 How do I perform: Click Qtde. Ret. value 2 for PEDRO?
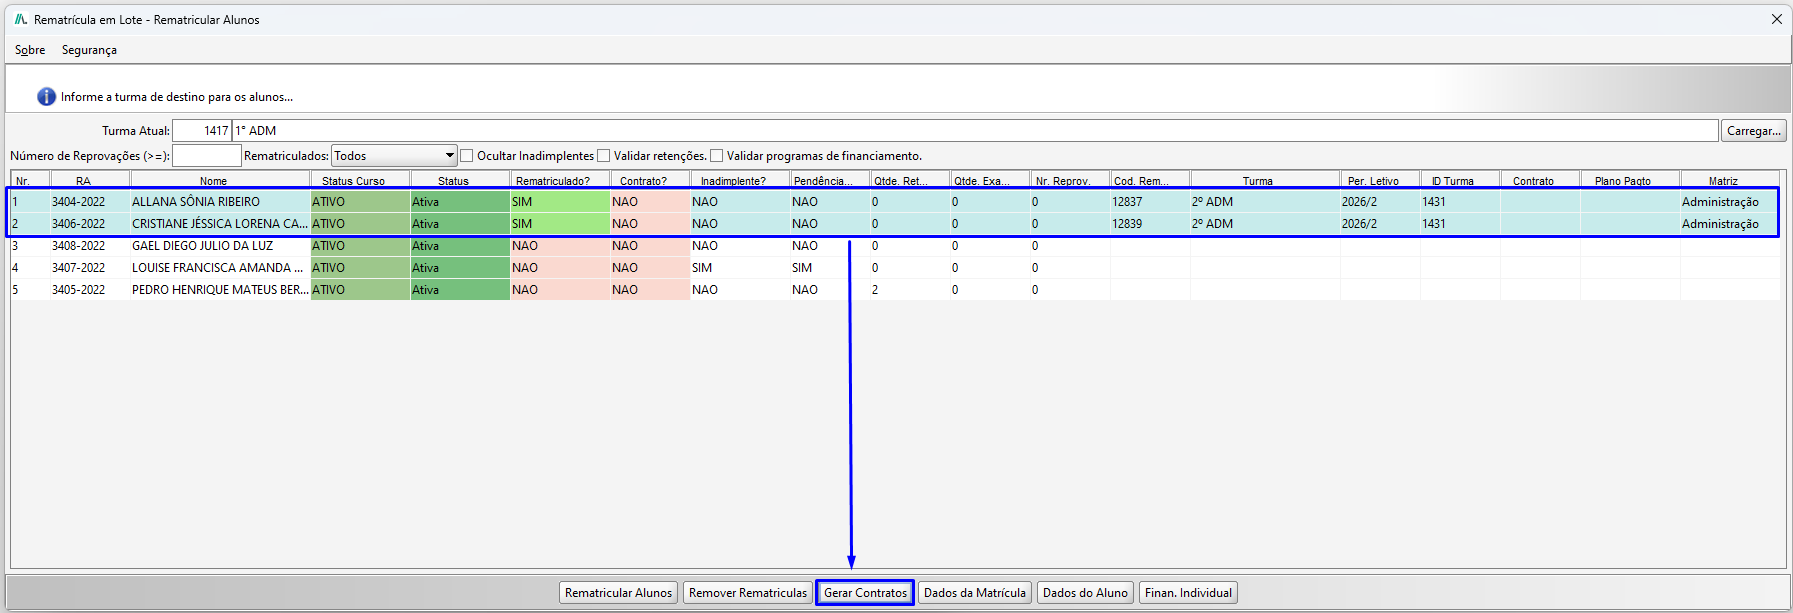point(910,290)
